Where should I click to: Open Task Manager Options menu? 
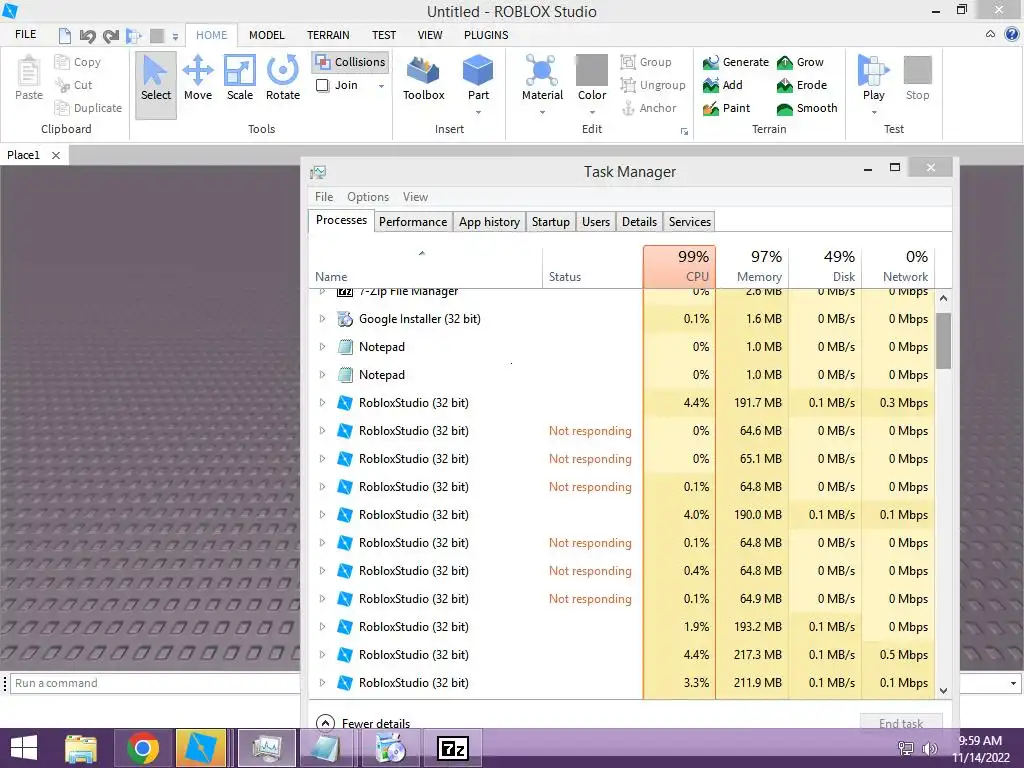(368, 197)
